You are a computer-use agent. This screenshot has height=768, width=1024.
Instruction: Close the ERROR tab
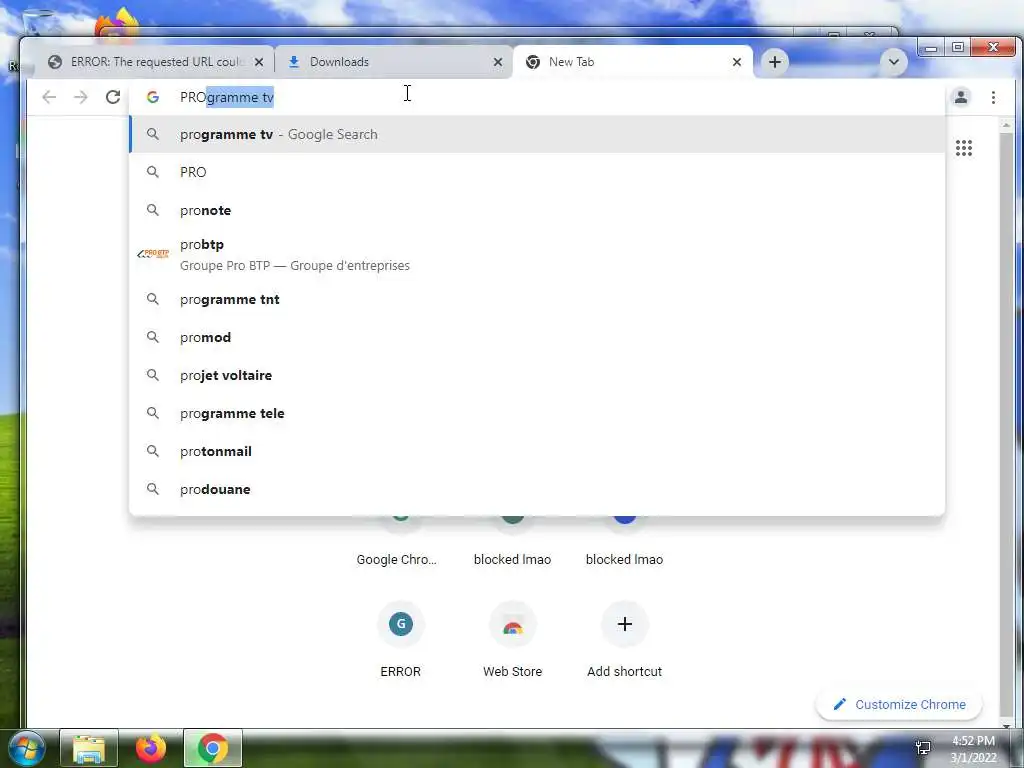coord(259,62)
